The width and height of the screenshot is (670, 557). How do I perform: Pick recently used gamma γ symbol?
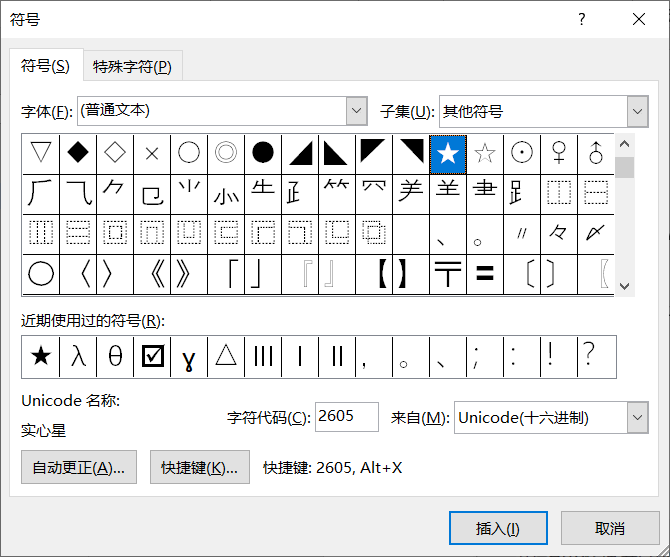(189, 357)
